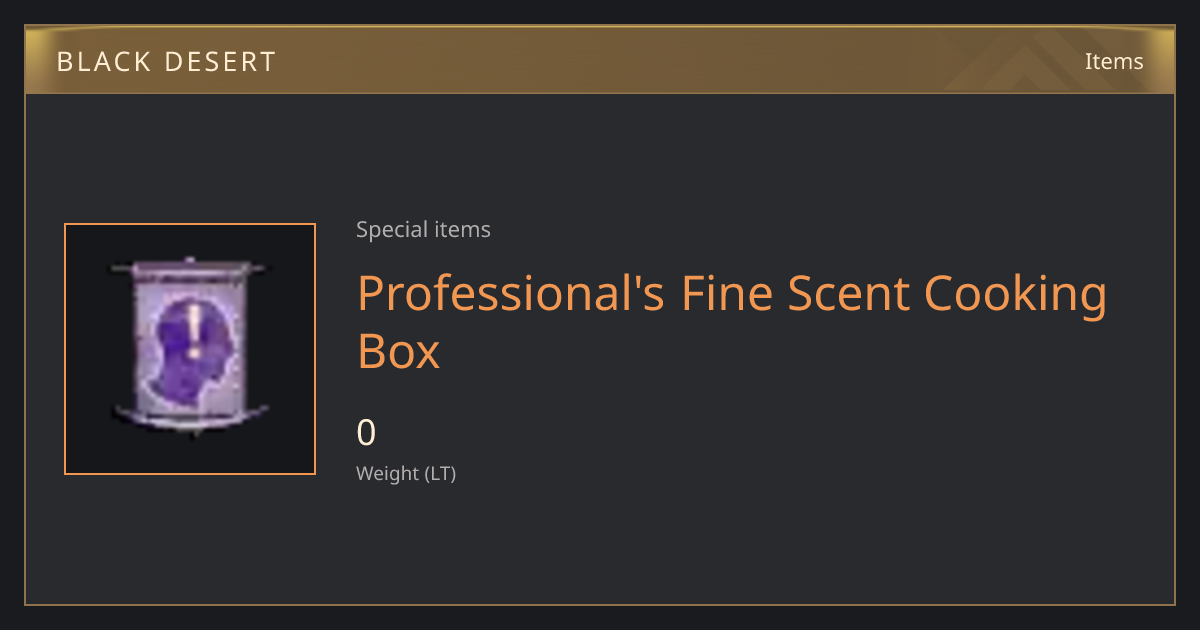Click the bottom rod of the scroll icon
Screen dimensions: 1200x630
[x=190, y=414]
